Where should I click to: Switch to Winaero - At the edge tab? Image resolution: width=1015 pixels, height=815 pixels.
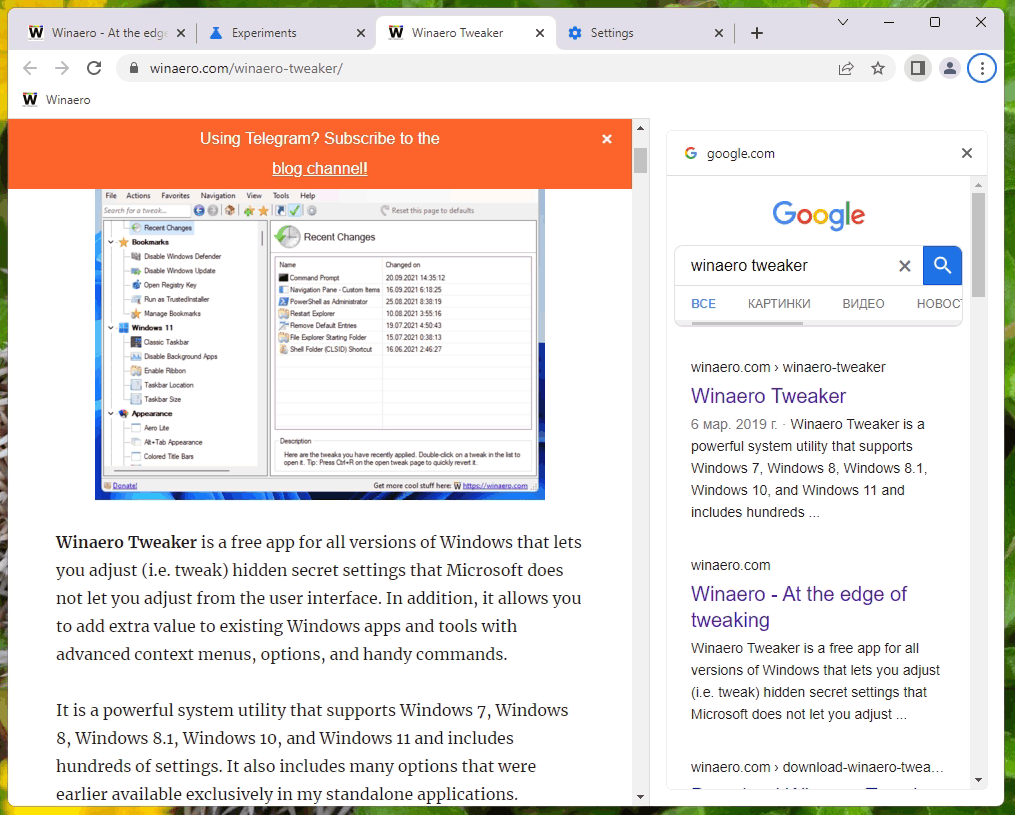tap(107, 33)
